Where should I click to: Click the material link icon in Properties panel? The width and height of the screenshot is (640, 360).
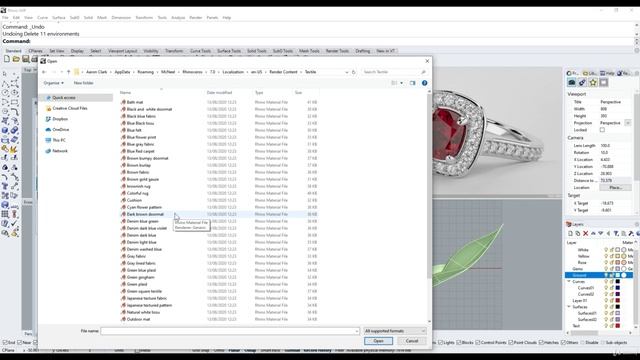582,82
